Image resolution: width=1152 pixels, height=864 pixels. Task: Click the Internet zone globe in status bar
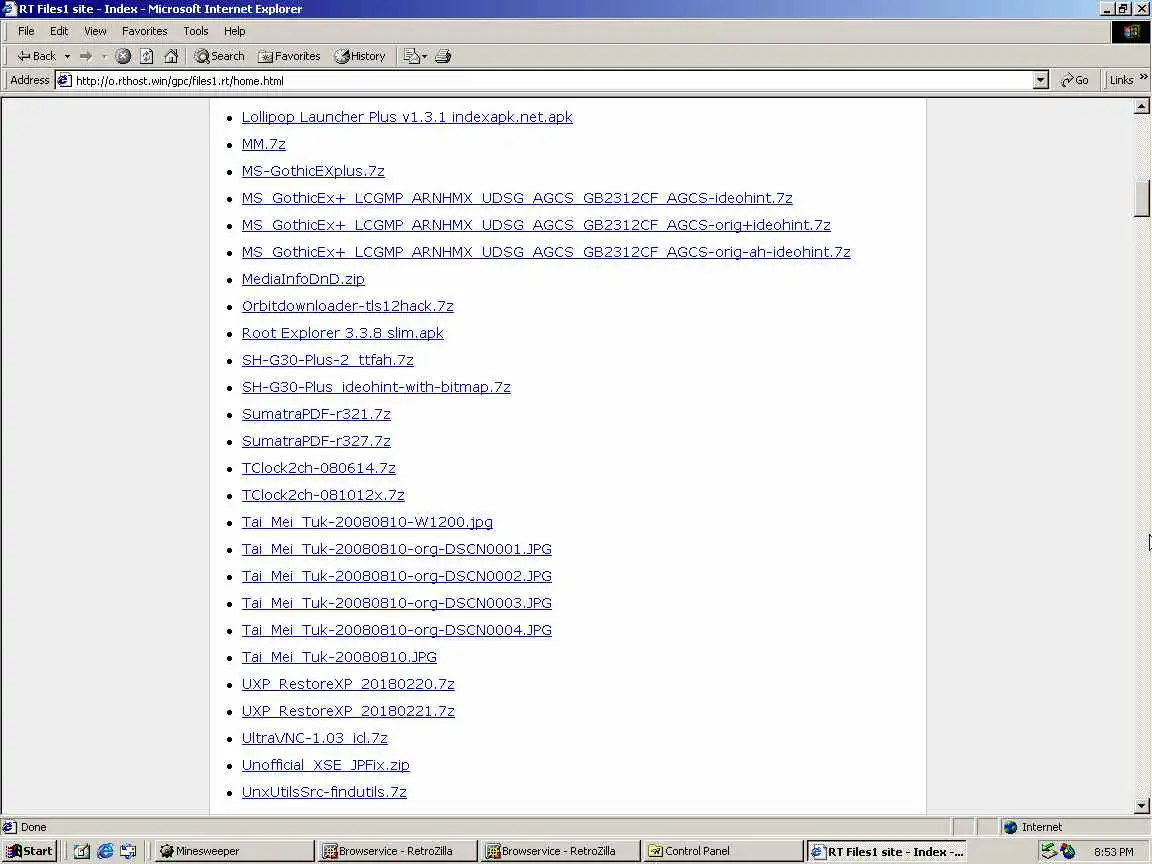click(1010, 827)
